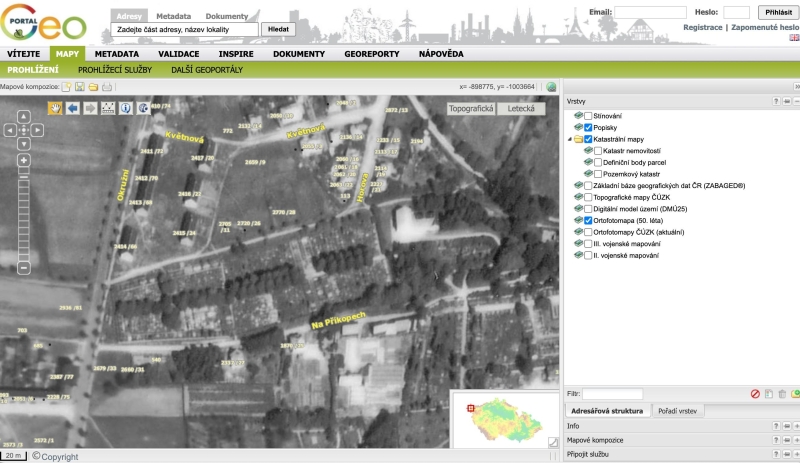
Task: Activate the info query tool
Action: click(x=126, y=108)
